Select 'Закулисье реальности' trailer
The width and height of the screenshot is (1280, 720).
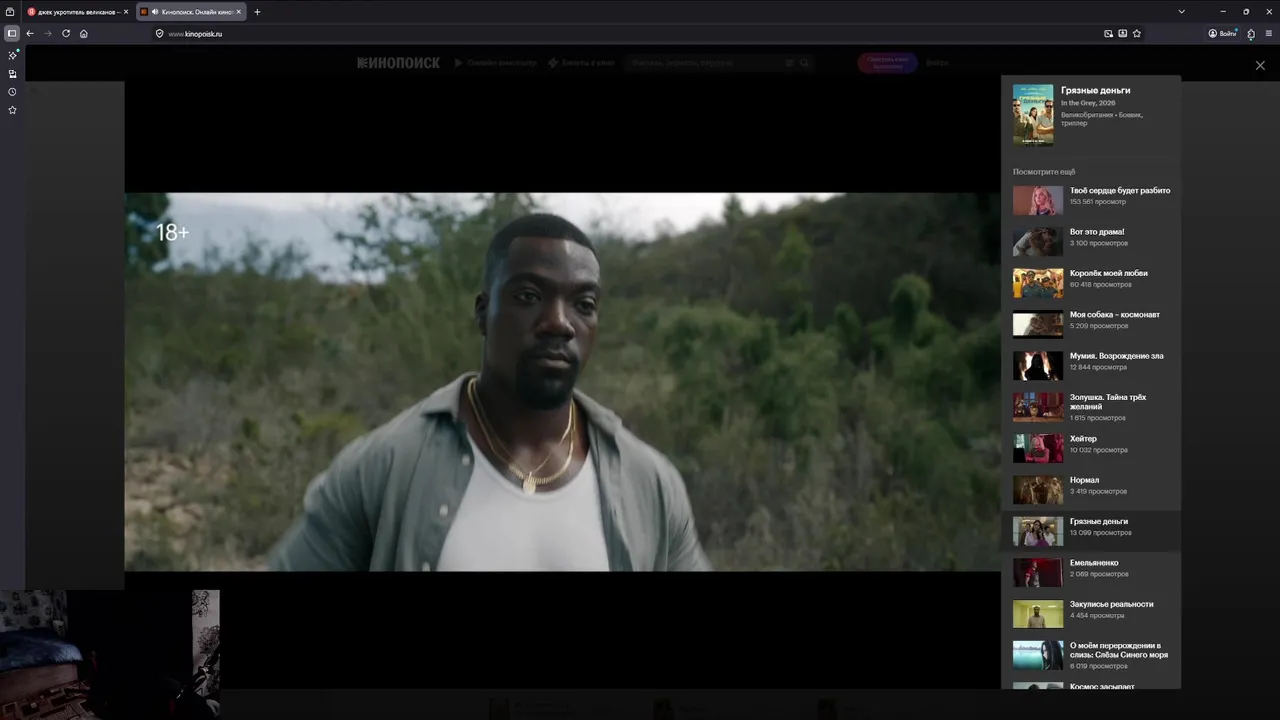[1091, 614]
